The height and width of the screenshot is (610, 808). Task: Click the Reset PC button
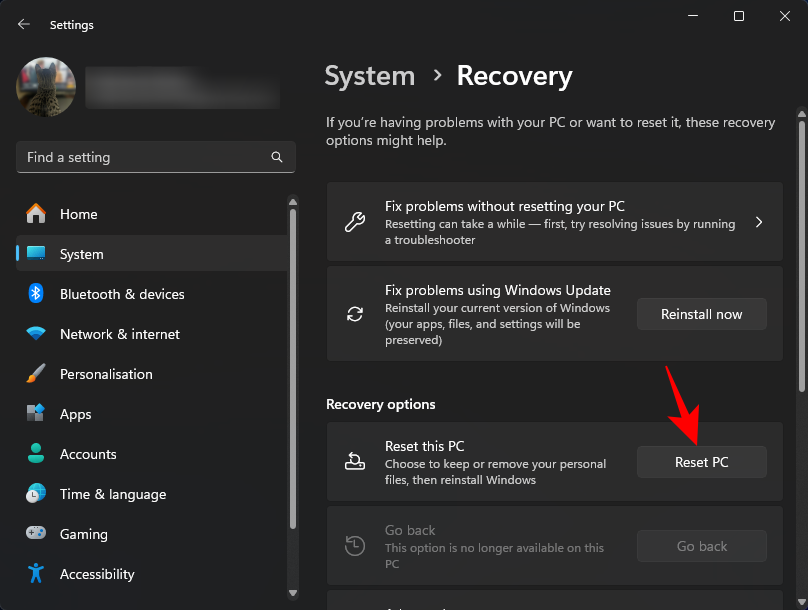(x=701, y=462)
